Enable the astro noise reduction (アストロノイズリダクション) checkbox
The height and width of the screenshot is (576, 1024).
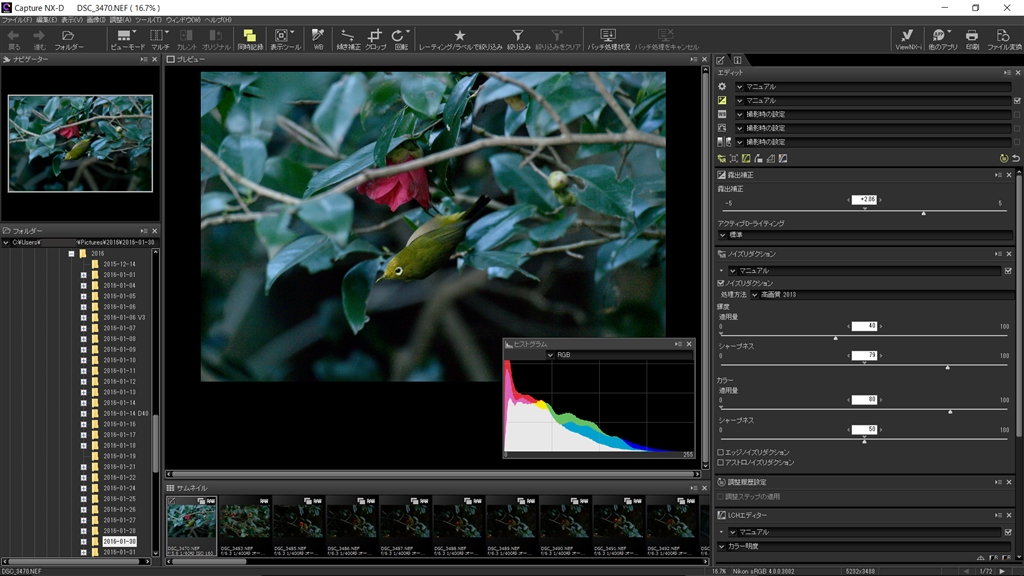point(722,463)
